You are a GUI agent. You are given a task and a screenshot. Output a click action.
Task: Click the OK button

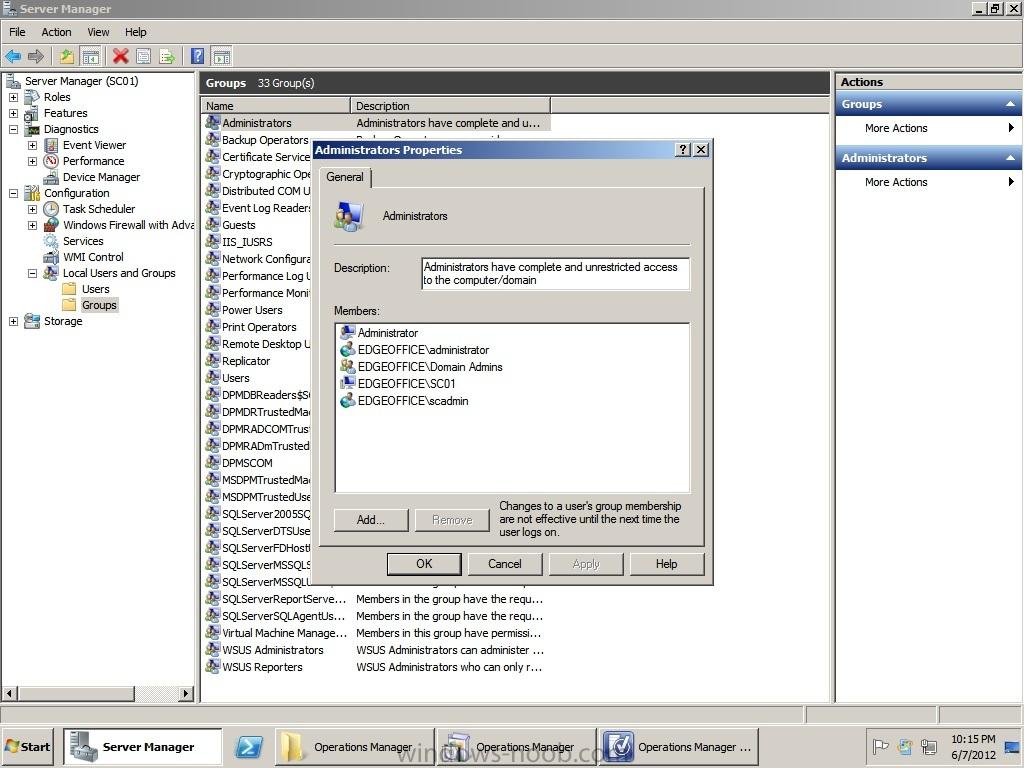click(424, 564)
